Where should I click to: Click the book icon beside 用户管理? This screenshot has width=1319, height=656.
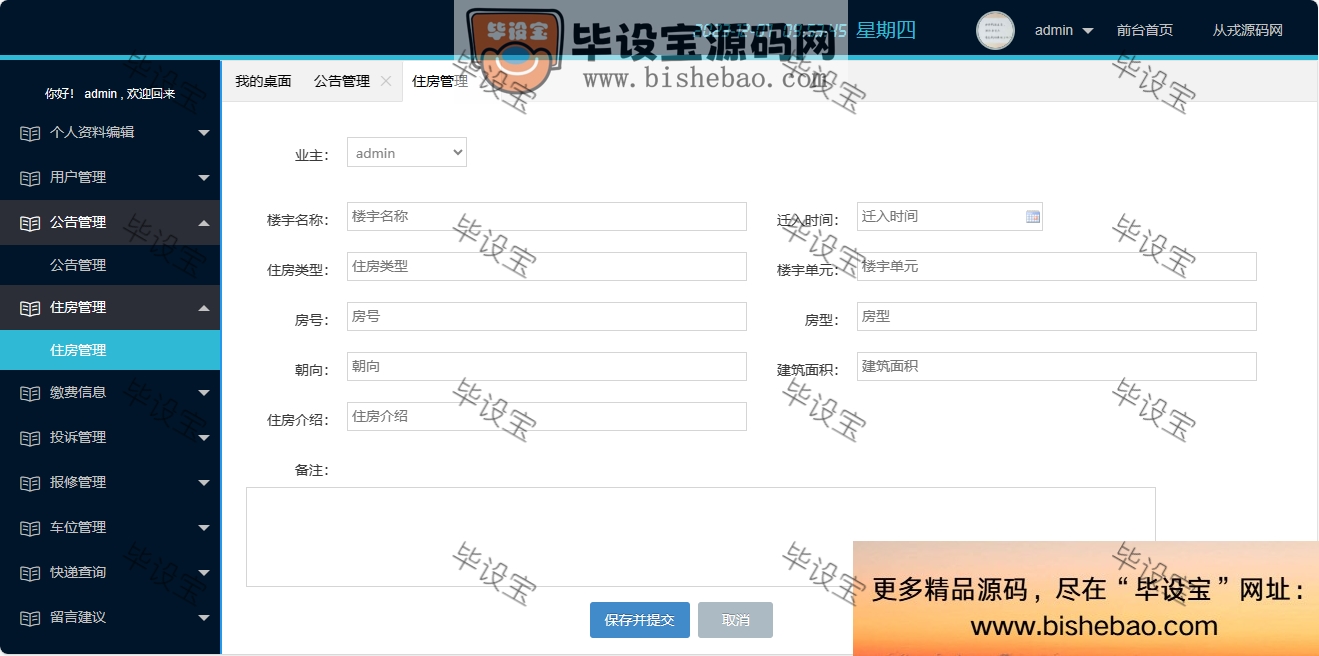point(30,177)
